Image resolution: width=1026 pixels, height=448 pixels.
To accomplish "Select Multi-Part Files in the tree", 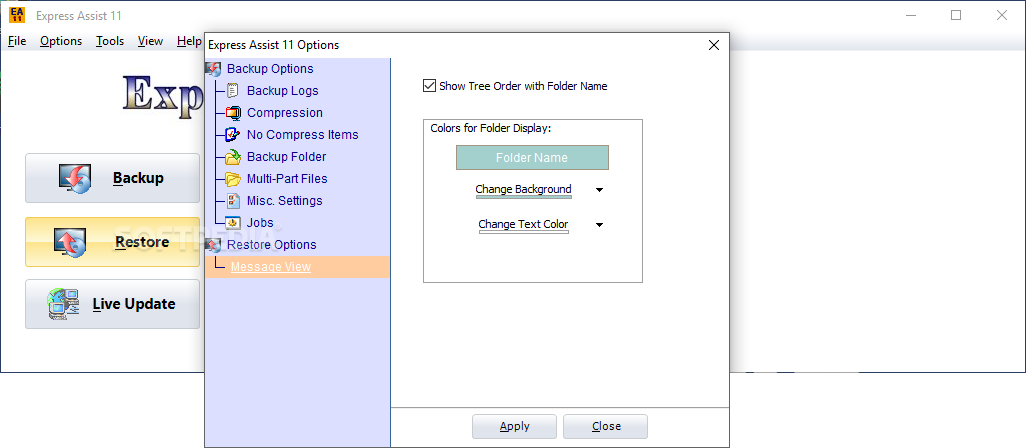I will click(287, 179).
